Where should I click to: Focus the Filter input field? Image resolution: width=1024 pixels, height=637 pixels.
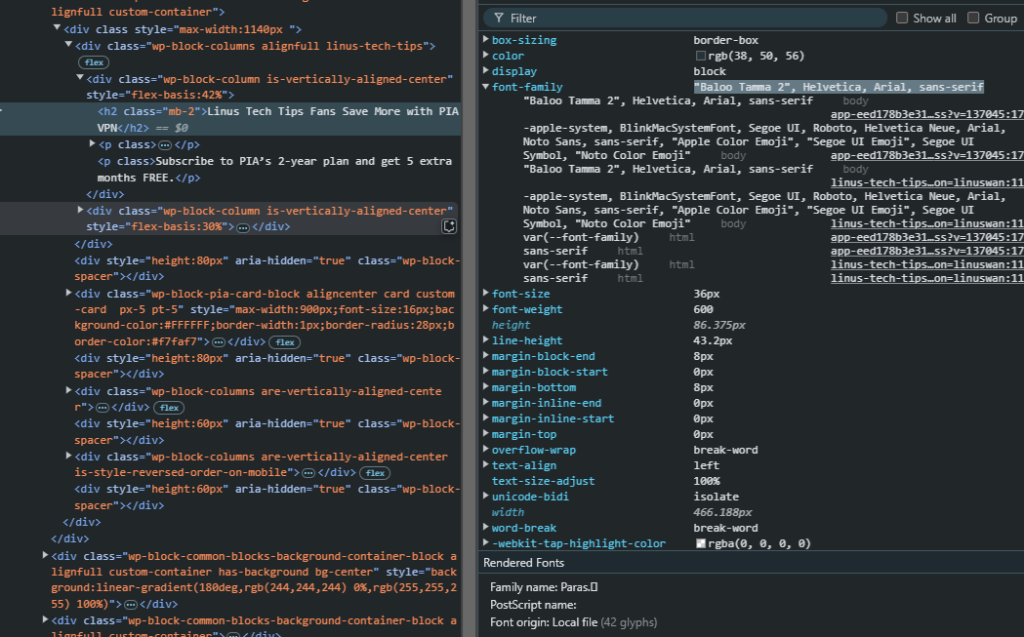690,18
